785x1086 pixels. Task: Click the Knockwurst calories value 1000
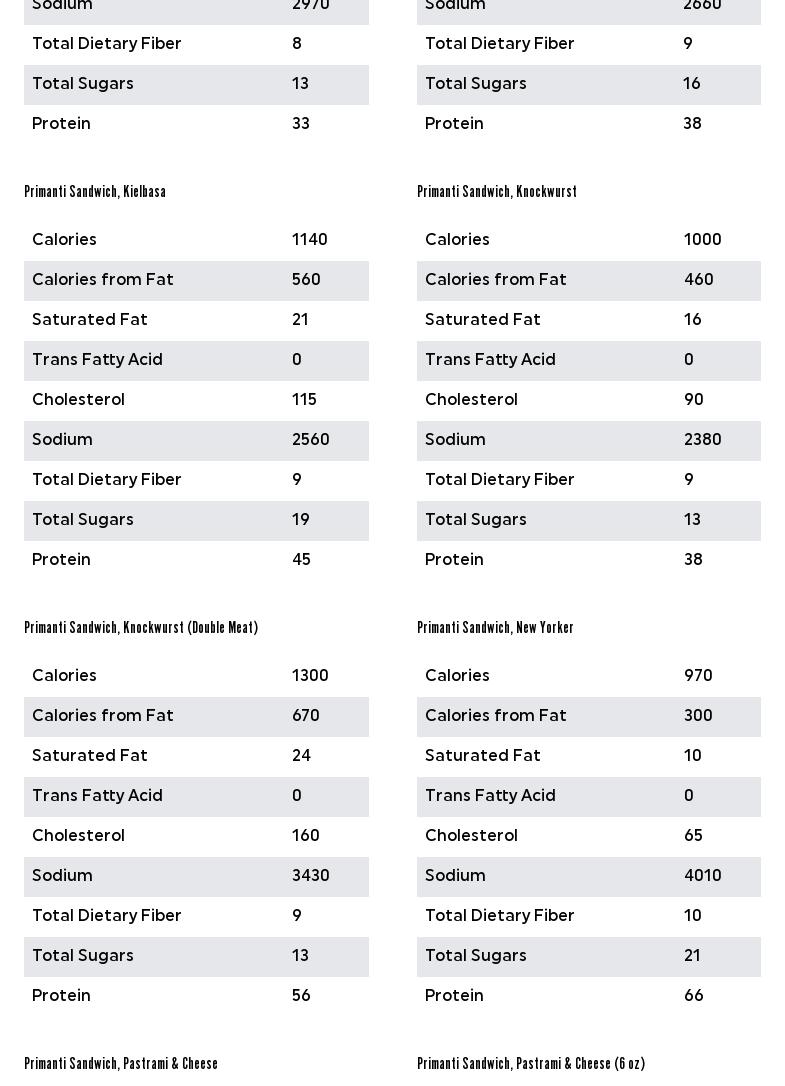pyautogui.click(x=702, y=240)
